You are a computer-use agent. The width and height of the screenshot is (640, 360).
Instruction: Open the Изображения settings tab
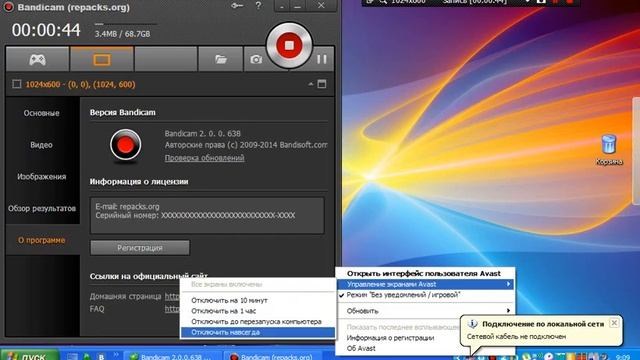pos(41,177)
